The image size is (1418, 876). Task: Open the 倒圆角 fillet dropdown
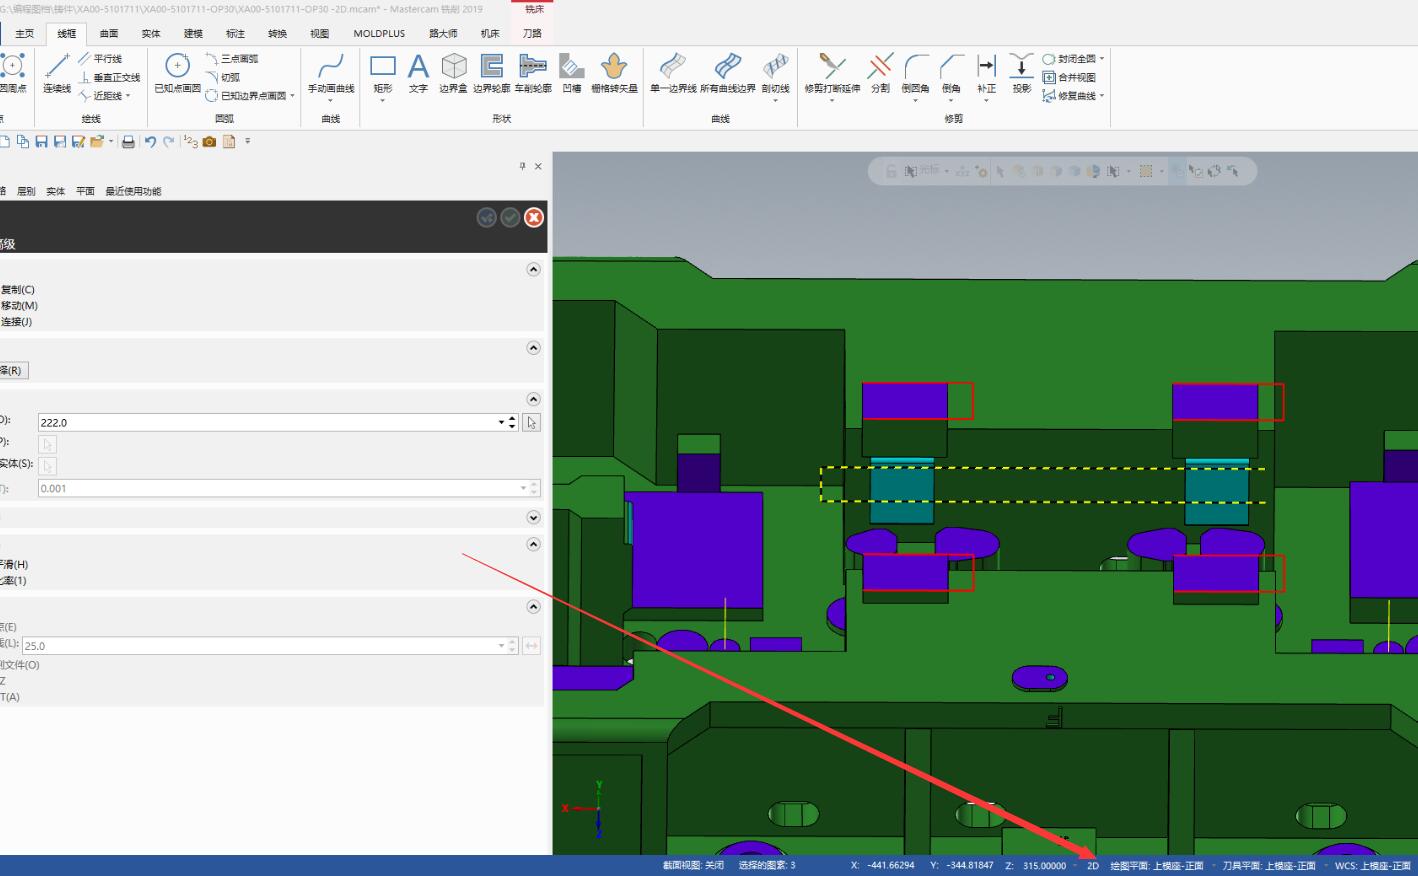point(915,100)
